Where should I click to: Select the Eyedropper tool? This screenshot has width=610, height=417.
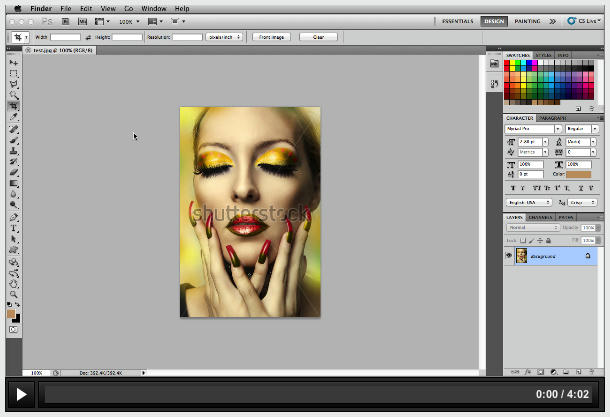point(14,116)
